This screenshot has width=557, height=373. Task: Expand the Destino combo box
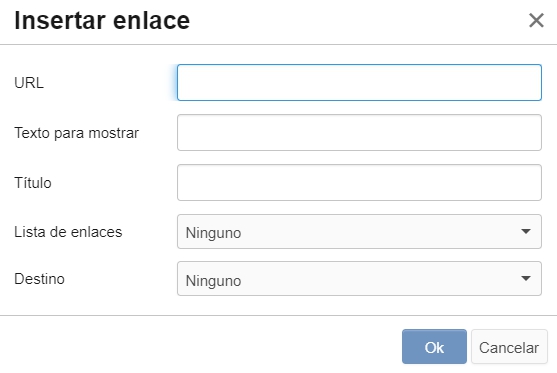tap(359, 279)
